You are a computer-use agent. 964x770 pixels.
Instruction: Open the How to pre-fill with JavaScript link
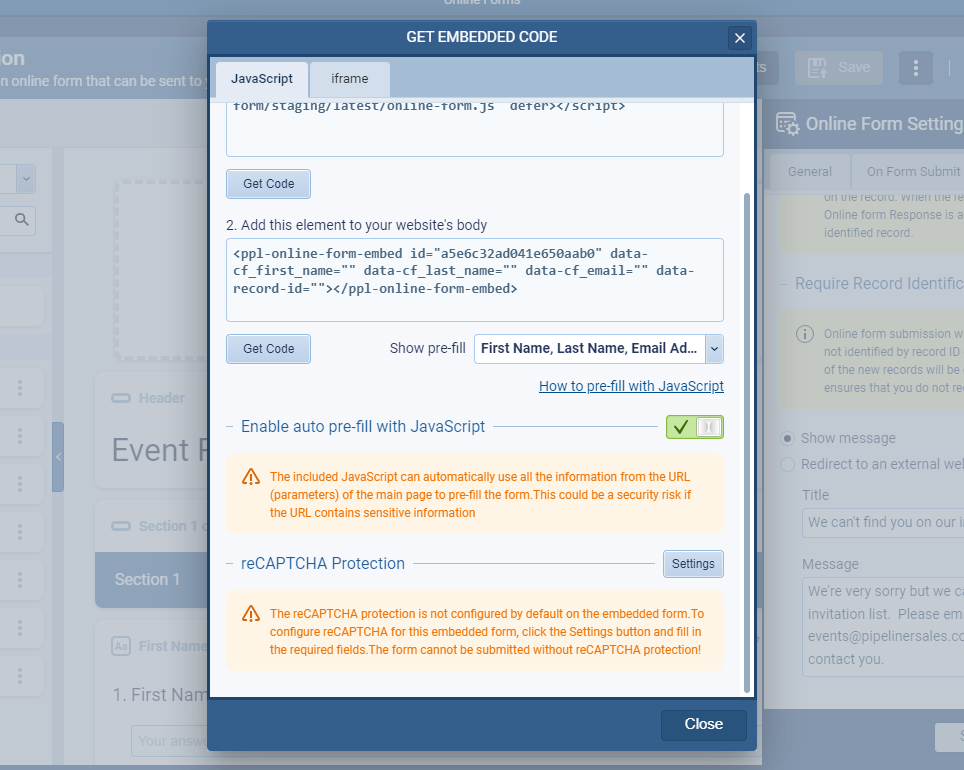[x=631, y=386]
